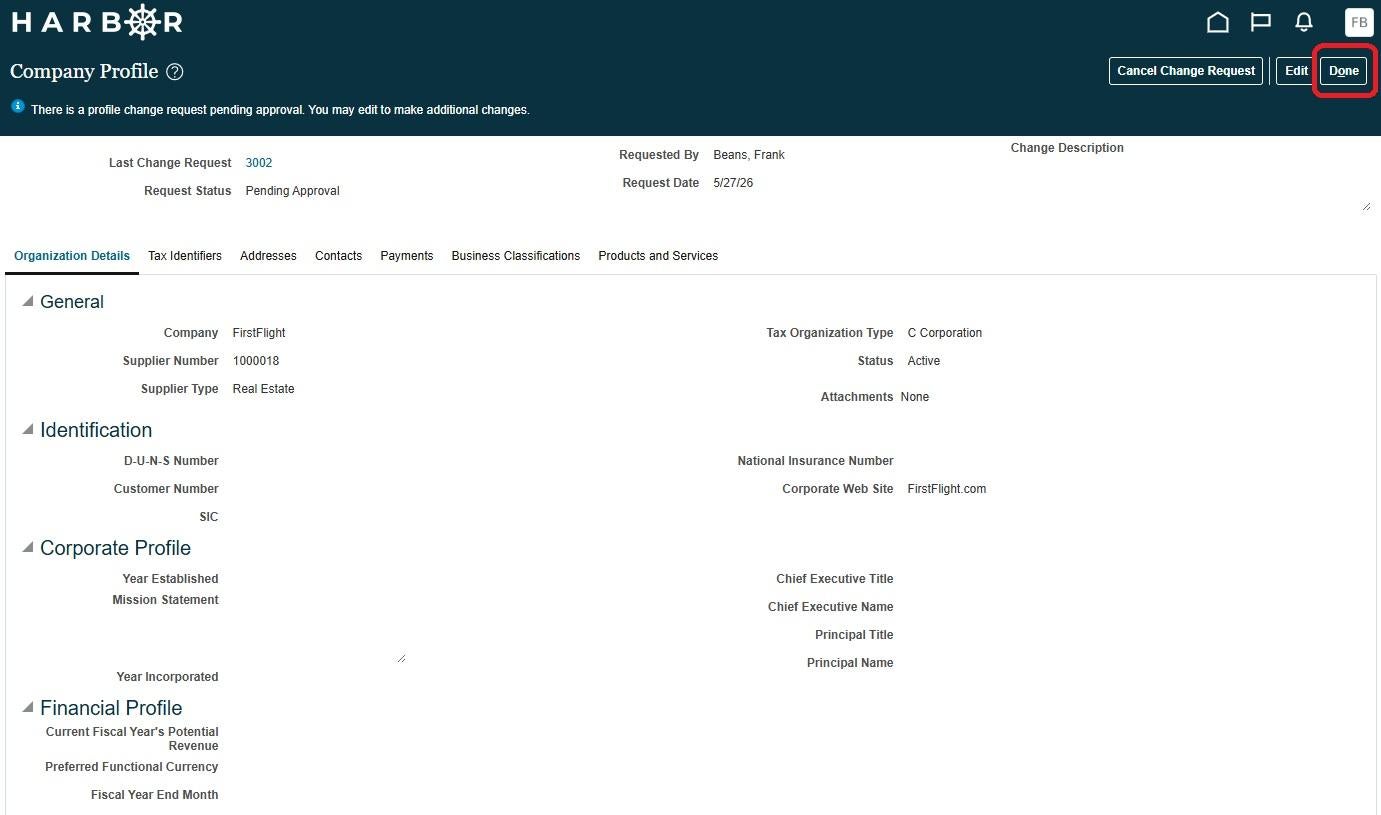Click the Company Profile page title
The height and width of the screenshot is (815, 1381).
[x=84, y=71]
